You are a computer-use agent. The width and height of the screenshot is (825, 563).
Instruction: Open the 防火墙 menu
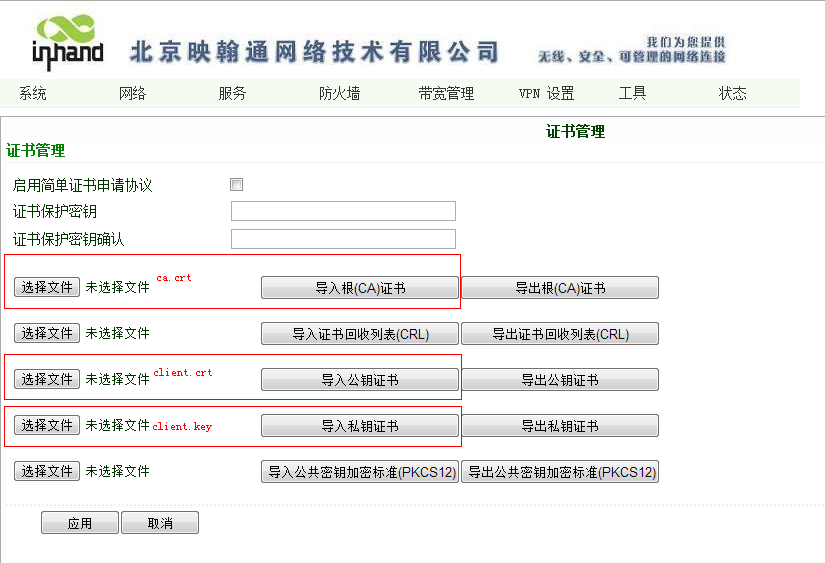340,94
